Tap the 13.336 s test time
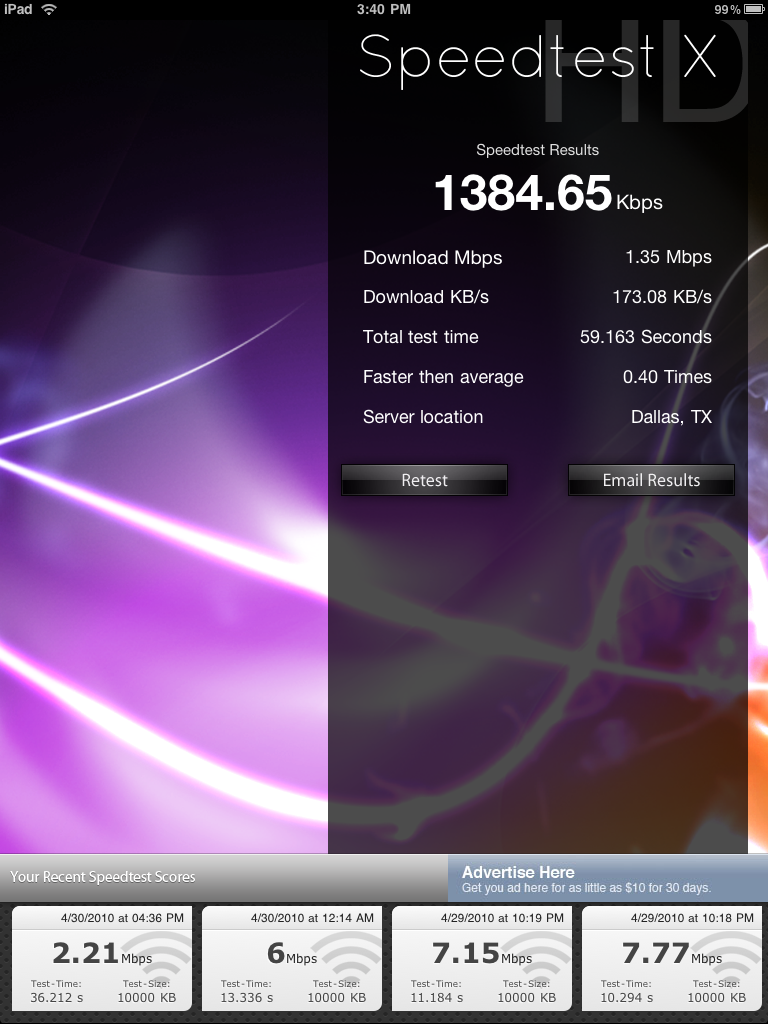The width and height of the screenshot is (768, 1024). coord(247,997)
